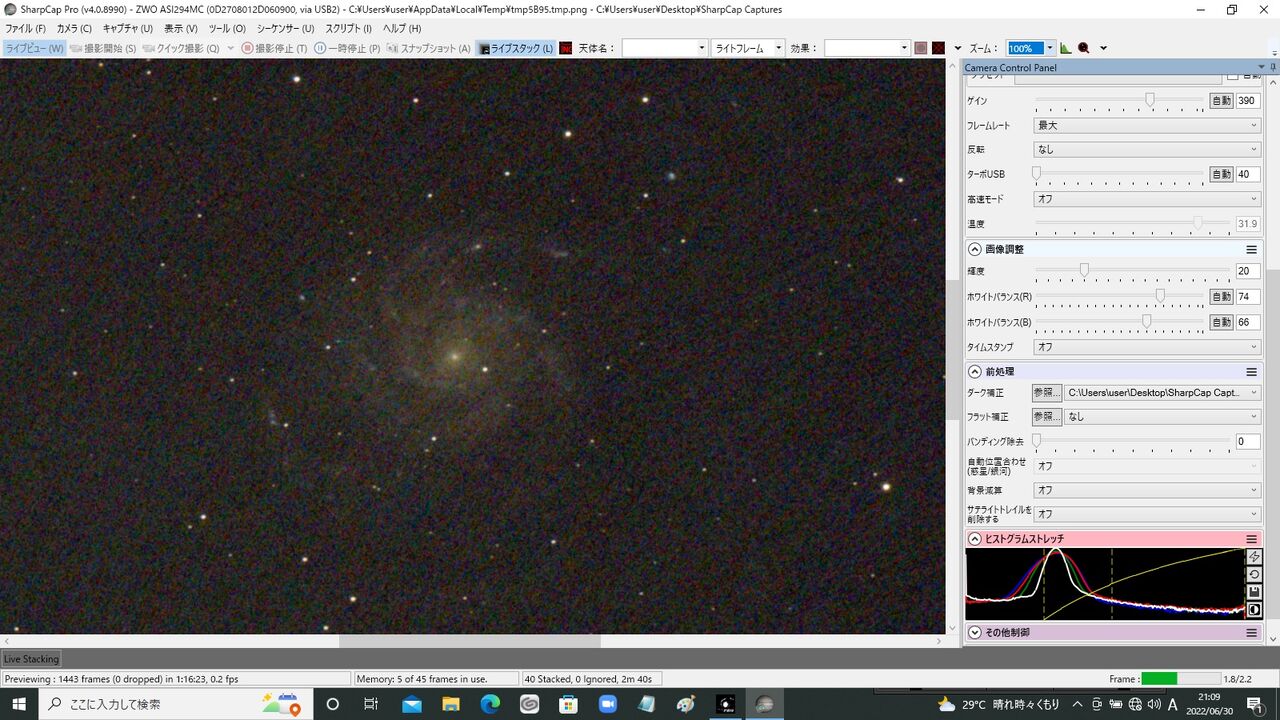The width and height of the screenshot is (1280, 720).
Task: Click スナップショット (A) in the toolbar
Action: point(428,48)
